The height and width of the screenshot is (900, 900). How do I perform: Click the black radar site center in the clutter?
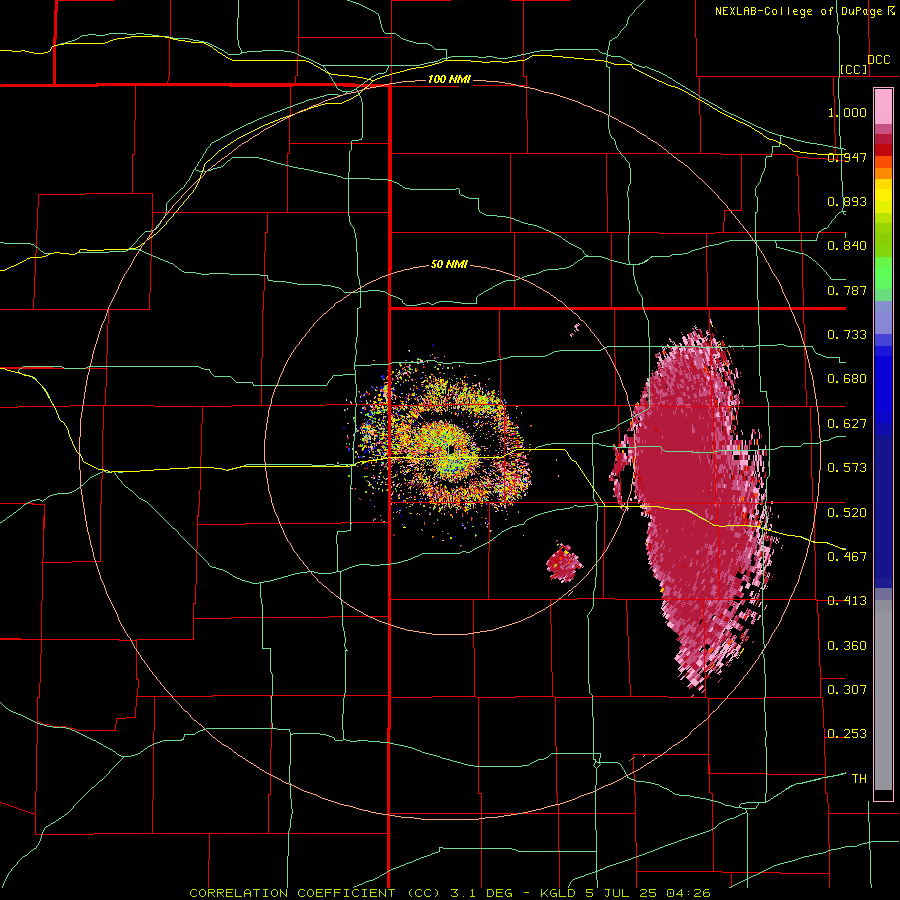tap(452, 448)
